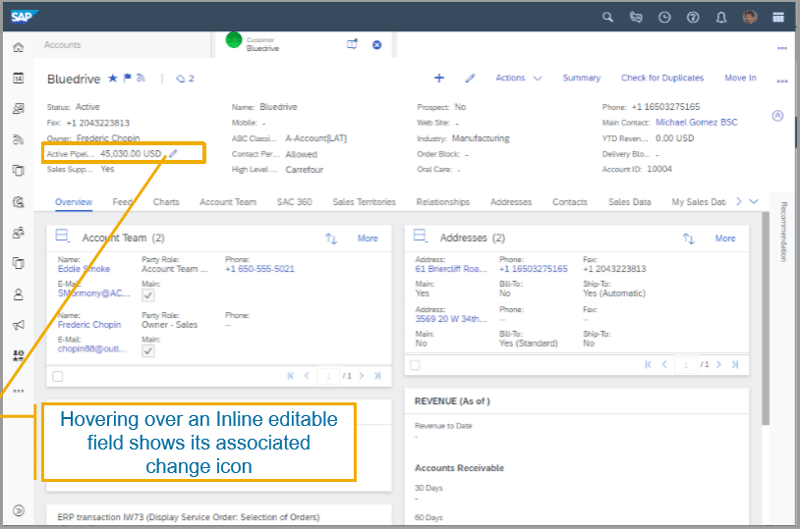800x529 pixels.
Task: Go to next page in Account Team
Action: pyautogui.click(x=361, y=376)
